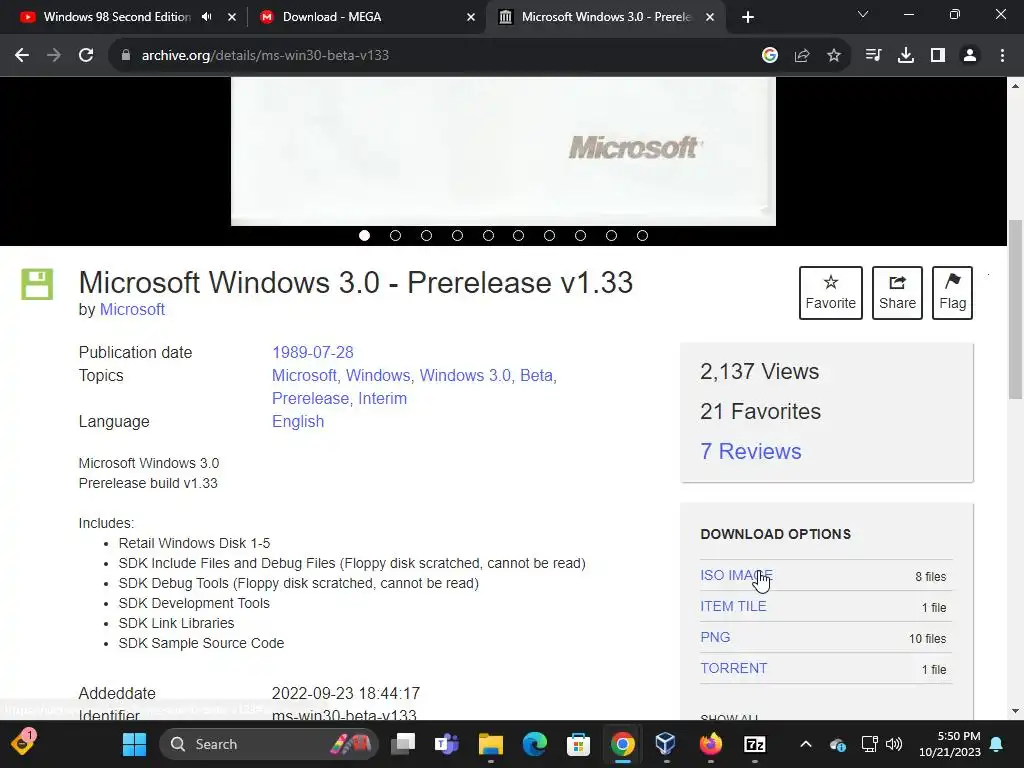This screenshot has width=1024, height=768.
Task: Close the Windows 98 Second Edition tab
Action: [x=232, y=17]
